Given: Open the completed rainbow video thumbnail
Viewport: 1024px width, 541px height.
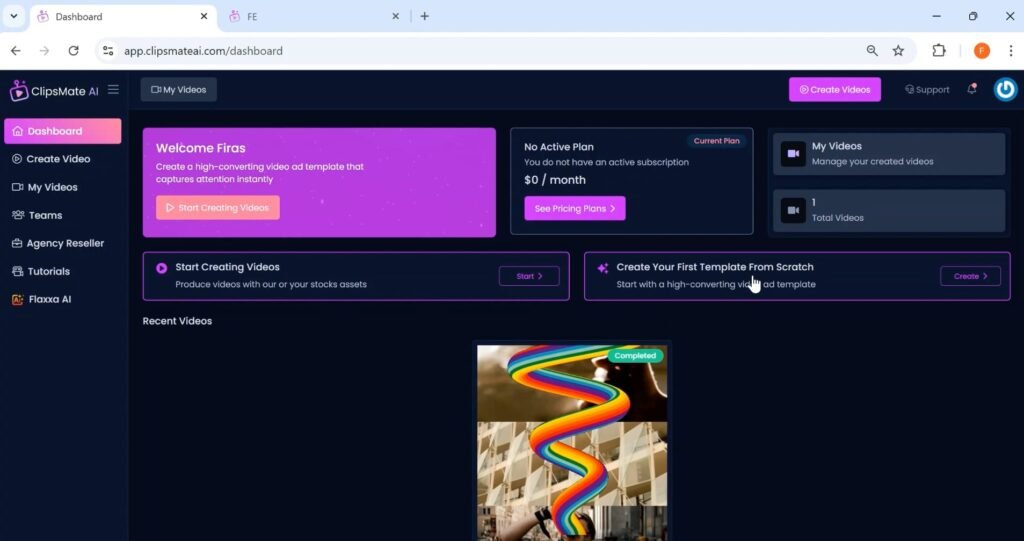Looking at the screenshot, I should [x=571, y=440].
